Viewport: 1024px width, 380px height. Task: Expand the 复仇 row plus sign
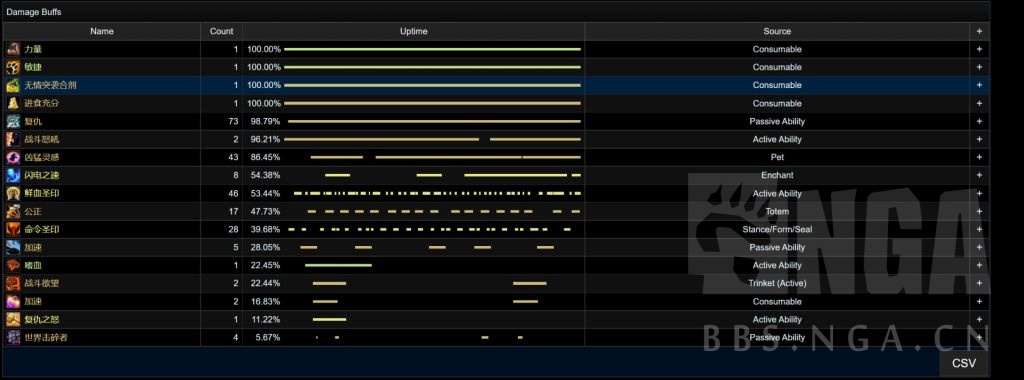pos(979,121)
